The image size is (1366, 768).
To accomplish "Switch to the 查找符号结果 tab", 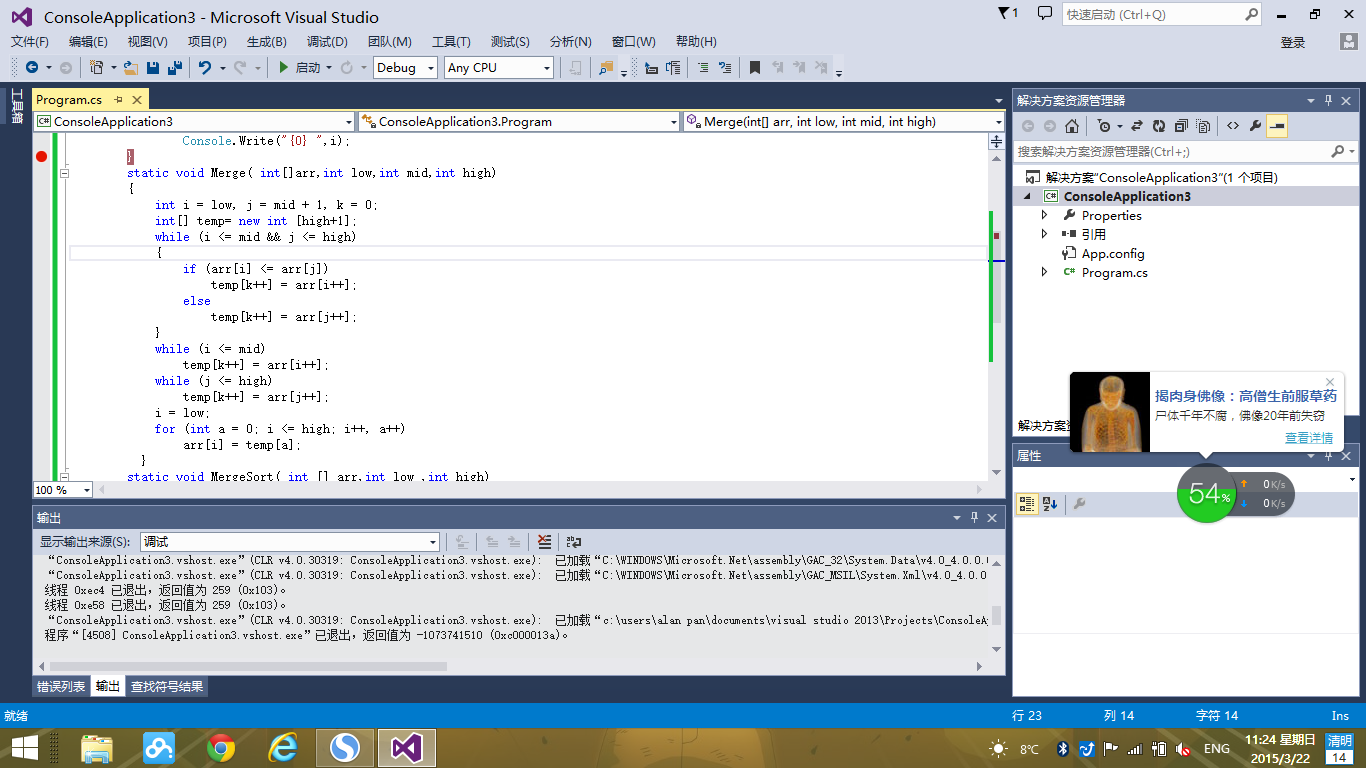I will coord(167,687).
